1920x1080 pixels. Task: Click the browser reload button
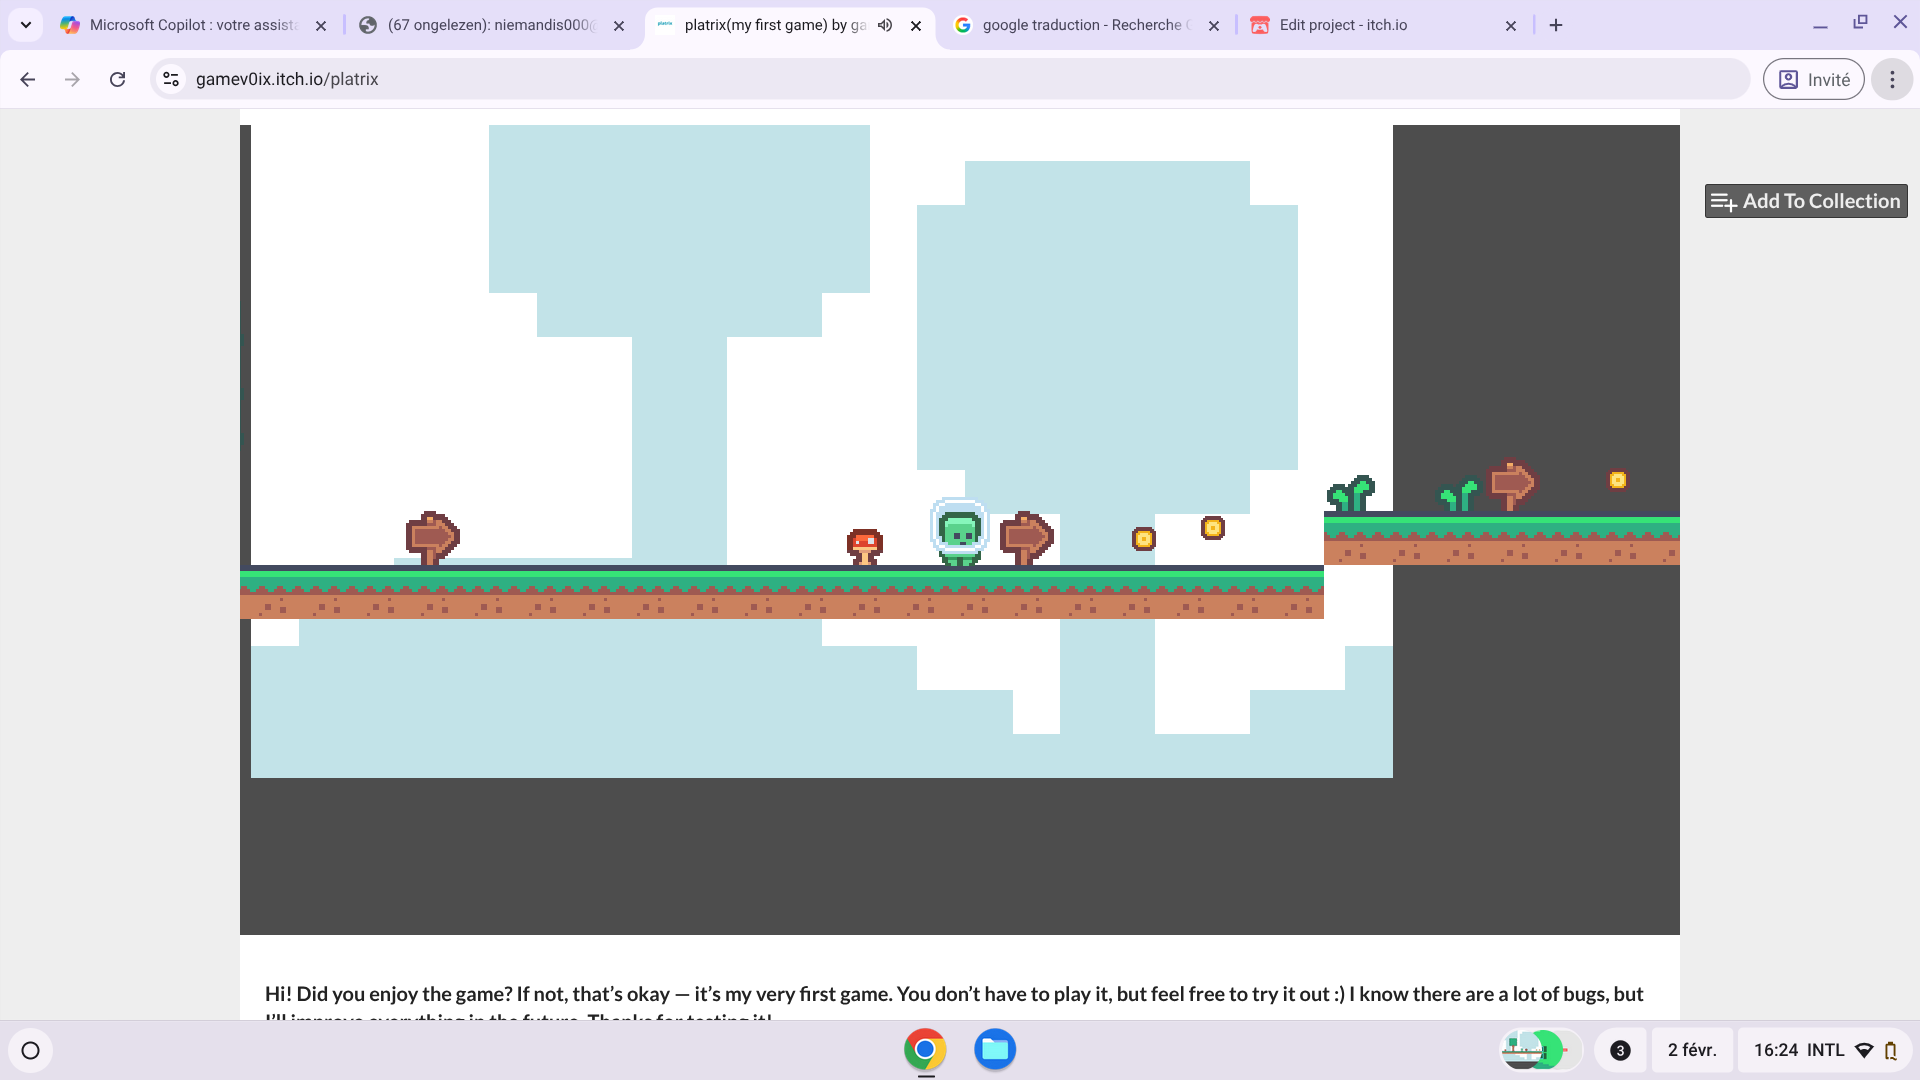point(117,79)
